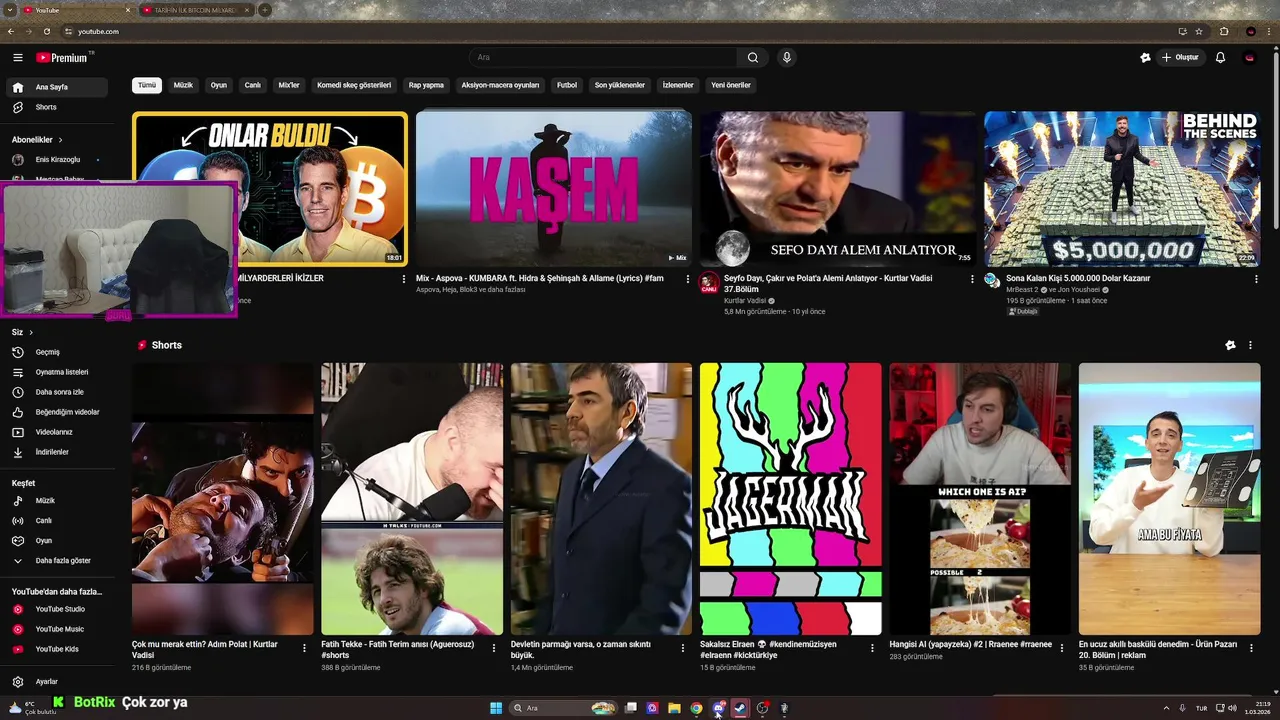1280x720 pixels.
Task: Open Beğendiğim videolar list
Action: (x=56, y=412)
